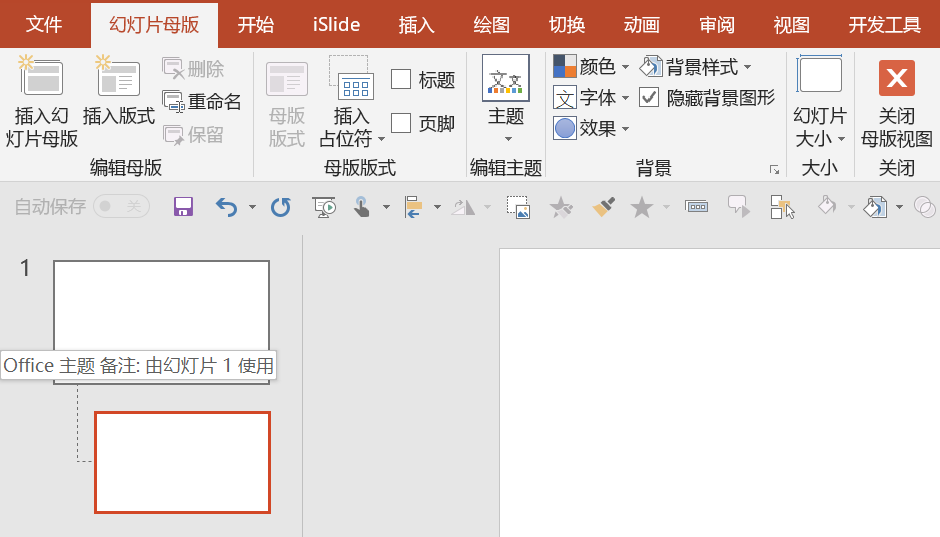Toggle the Title (标题) checkbox
The height and width of the screenshot is (537, 940).
[x=400, y=79]
